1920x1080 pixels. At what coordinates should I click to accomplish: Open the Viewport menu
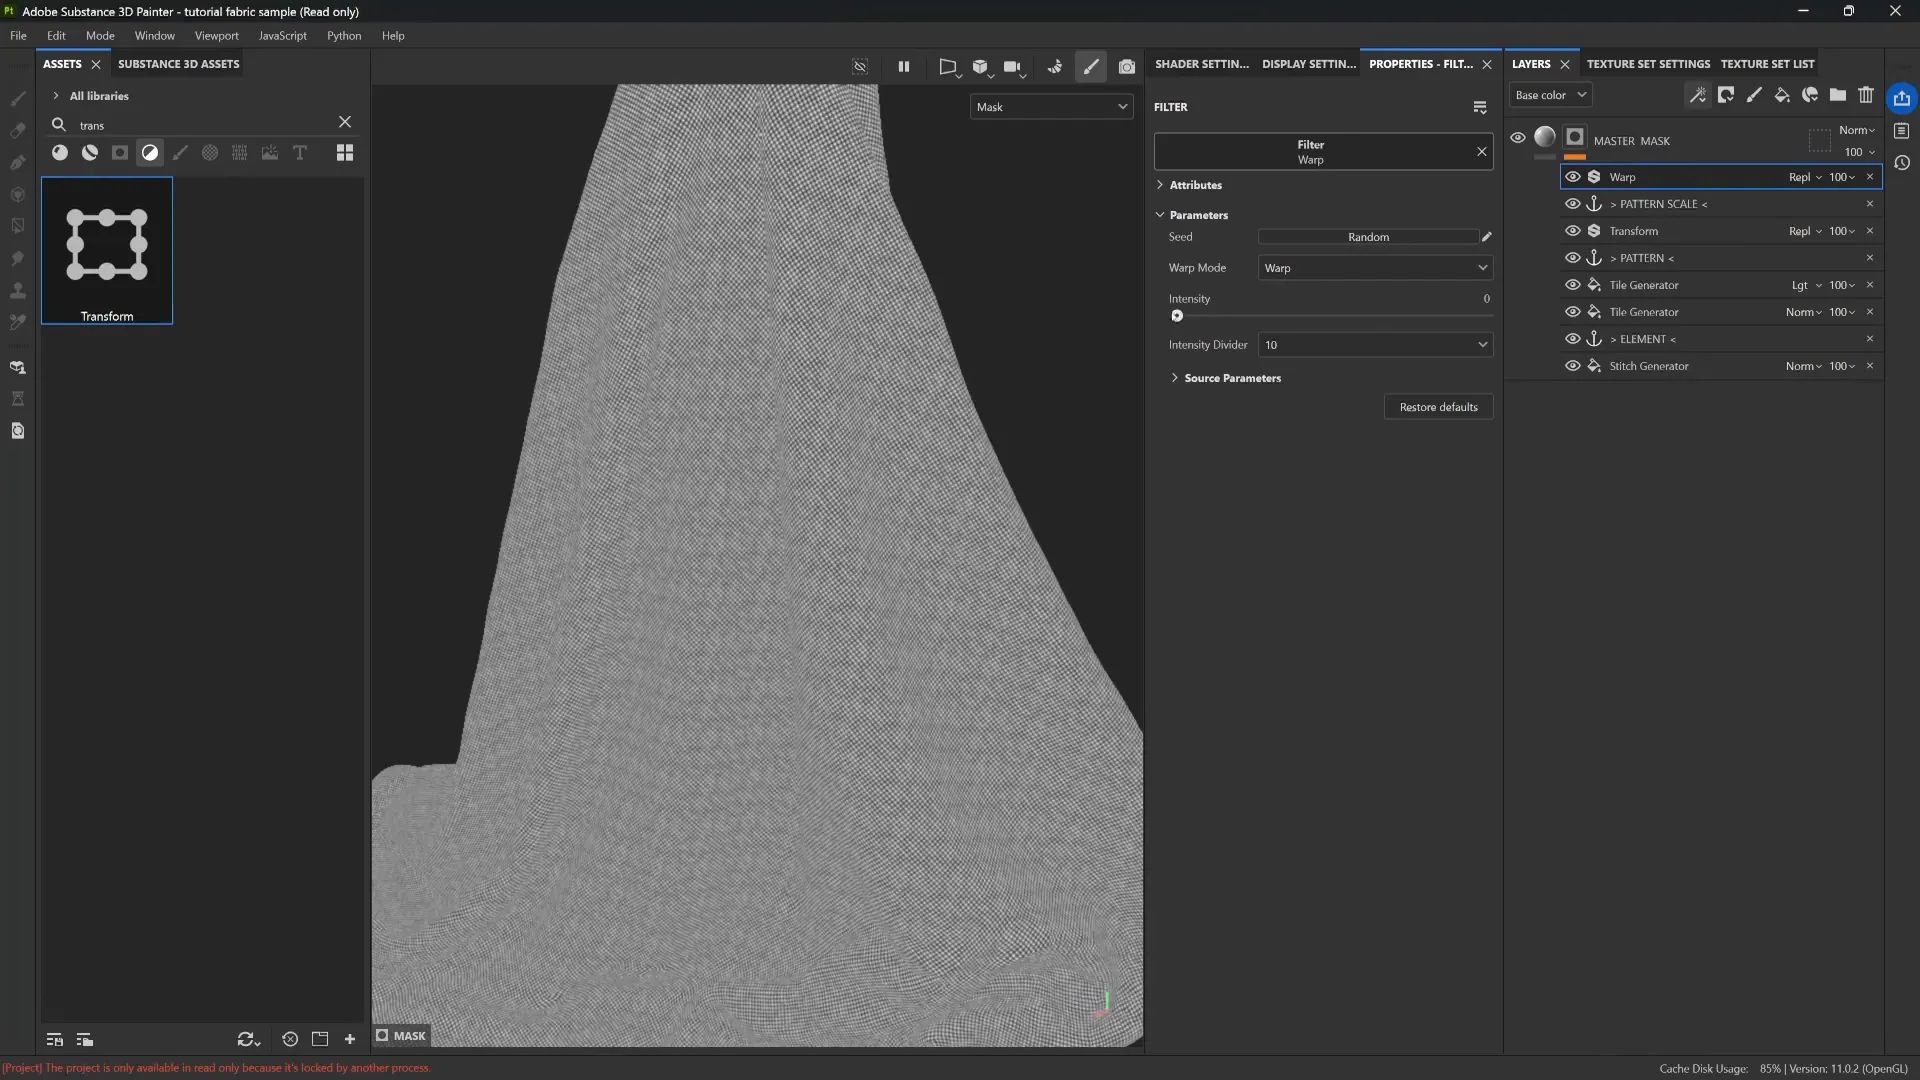click(x=216, y=36)
